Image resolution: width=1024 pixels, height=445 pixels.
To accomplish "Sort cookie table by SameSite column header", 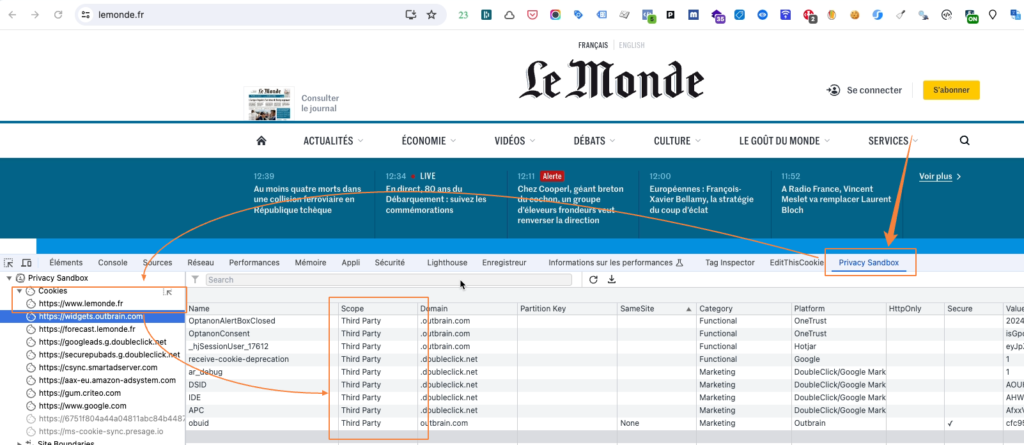I will click(655, 308).
